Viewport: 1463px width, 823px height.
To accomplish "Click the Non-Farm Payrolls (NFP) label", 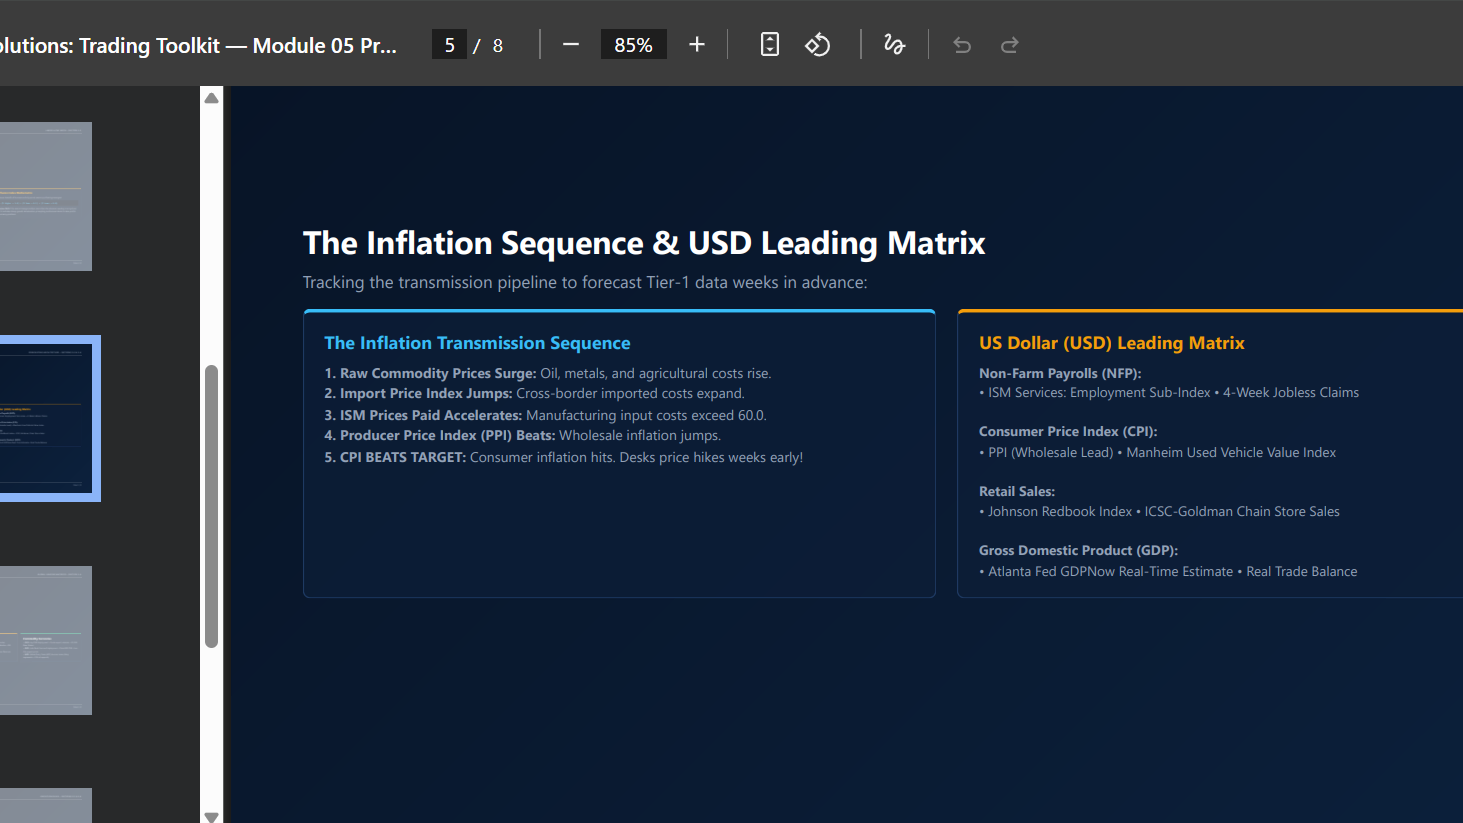I will 1060,373.
